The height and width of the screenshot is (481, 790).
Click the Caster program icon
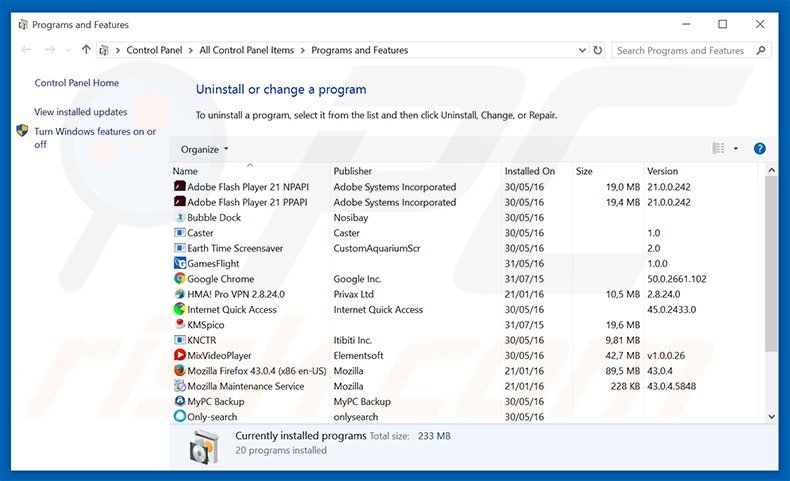coord(179,233)
